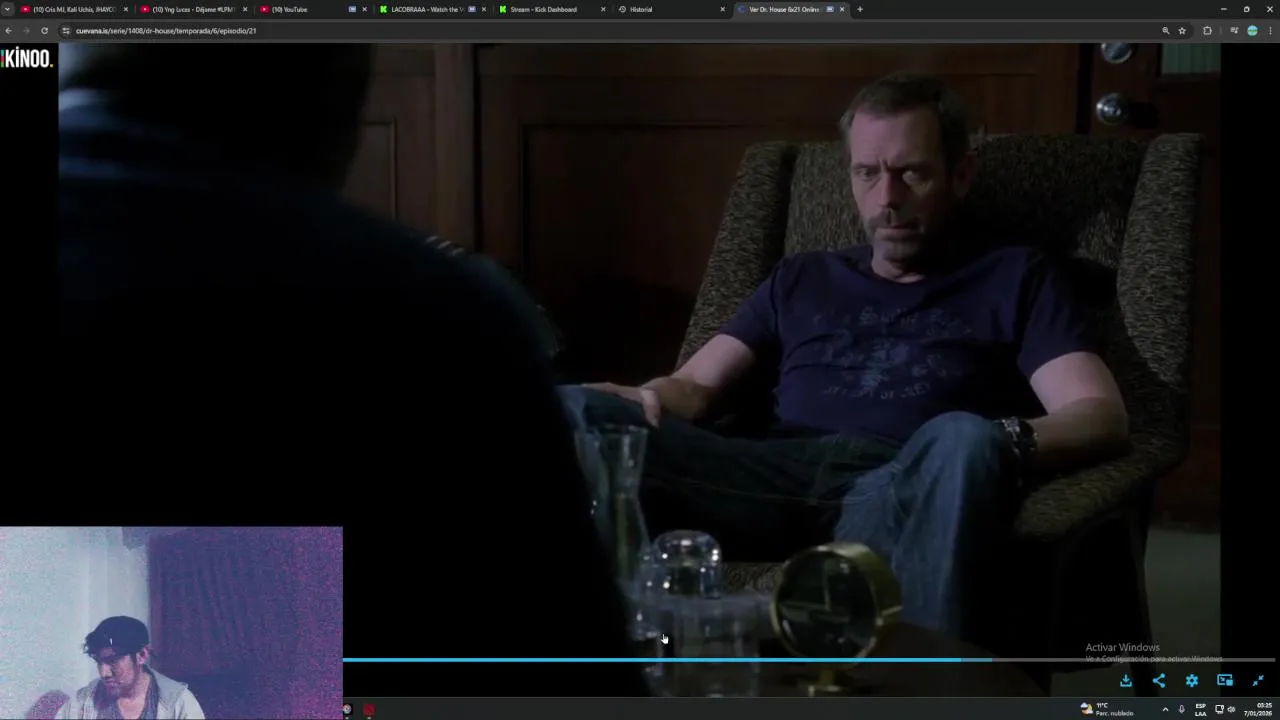
Task: Open the browser extensions puzzle icon
Action: (1207, 31)
